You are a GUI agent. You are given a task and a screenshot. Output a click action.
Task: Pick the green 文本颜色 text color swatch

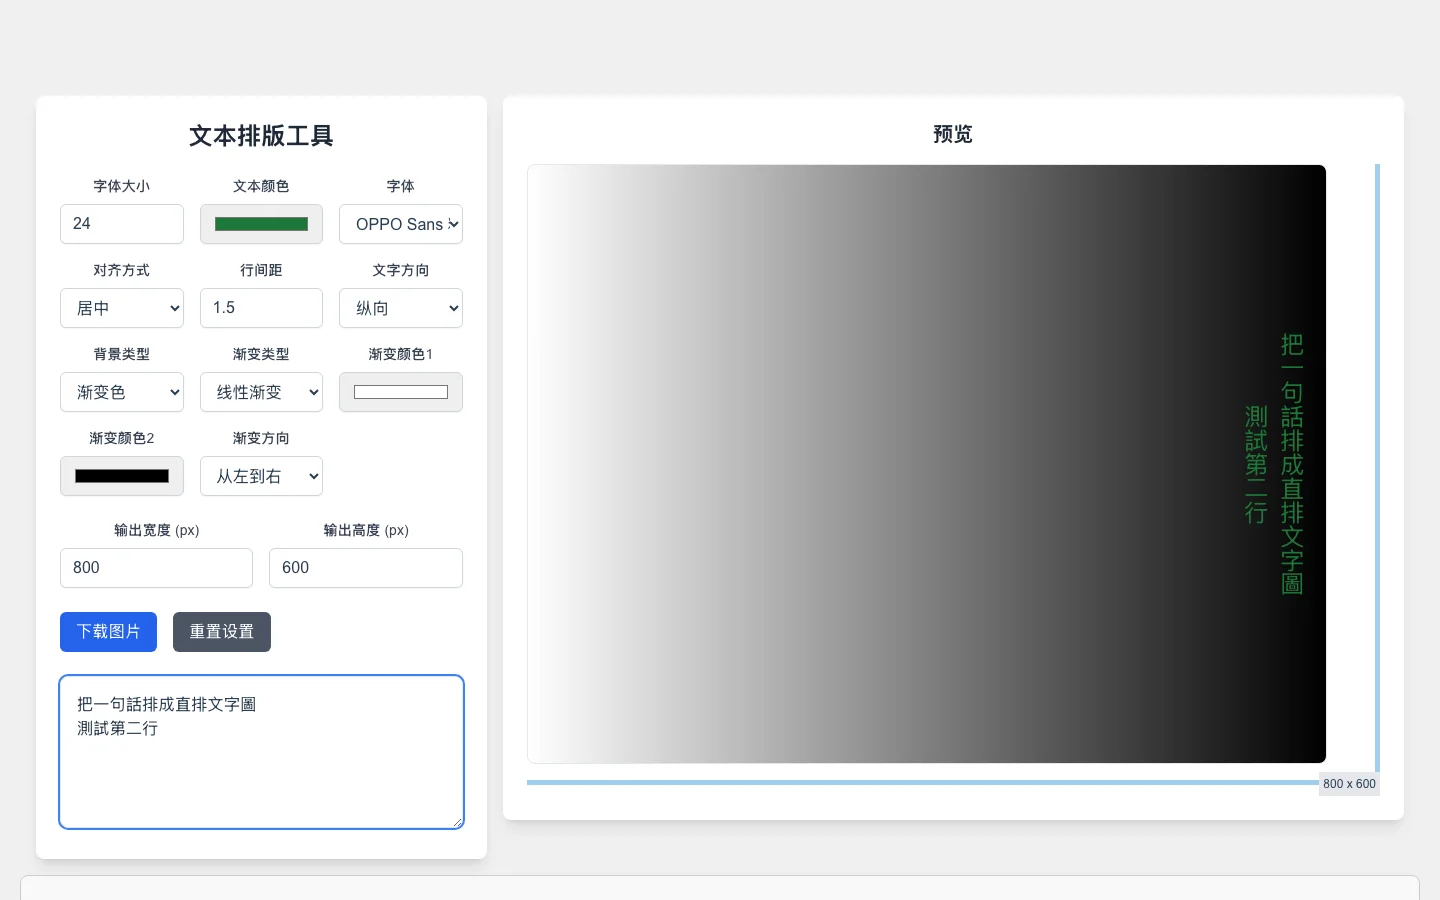click(261, 224)
